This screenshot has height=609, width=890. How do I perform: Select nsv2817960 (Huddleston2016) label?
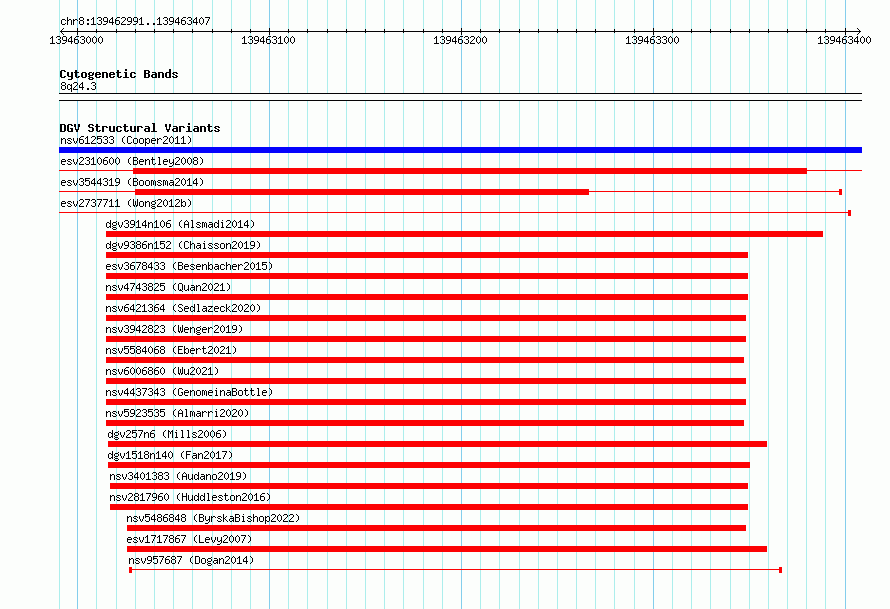coord(190,497)
